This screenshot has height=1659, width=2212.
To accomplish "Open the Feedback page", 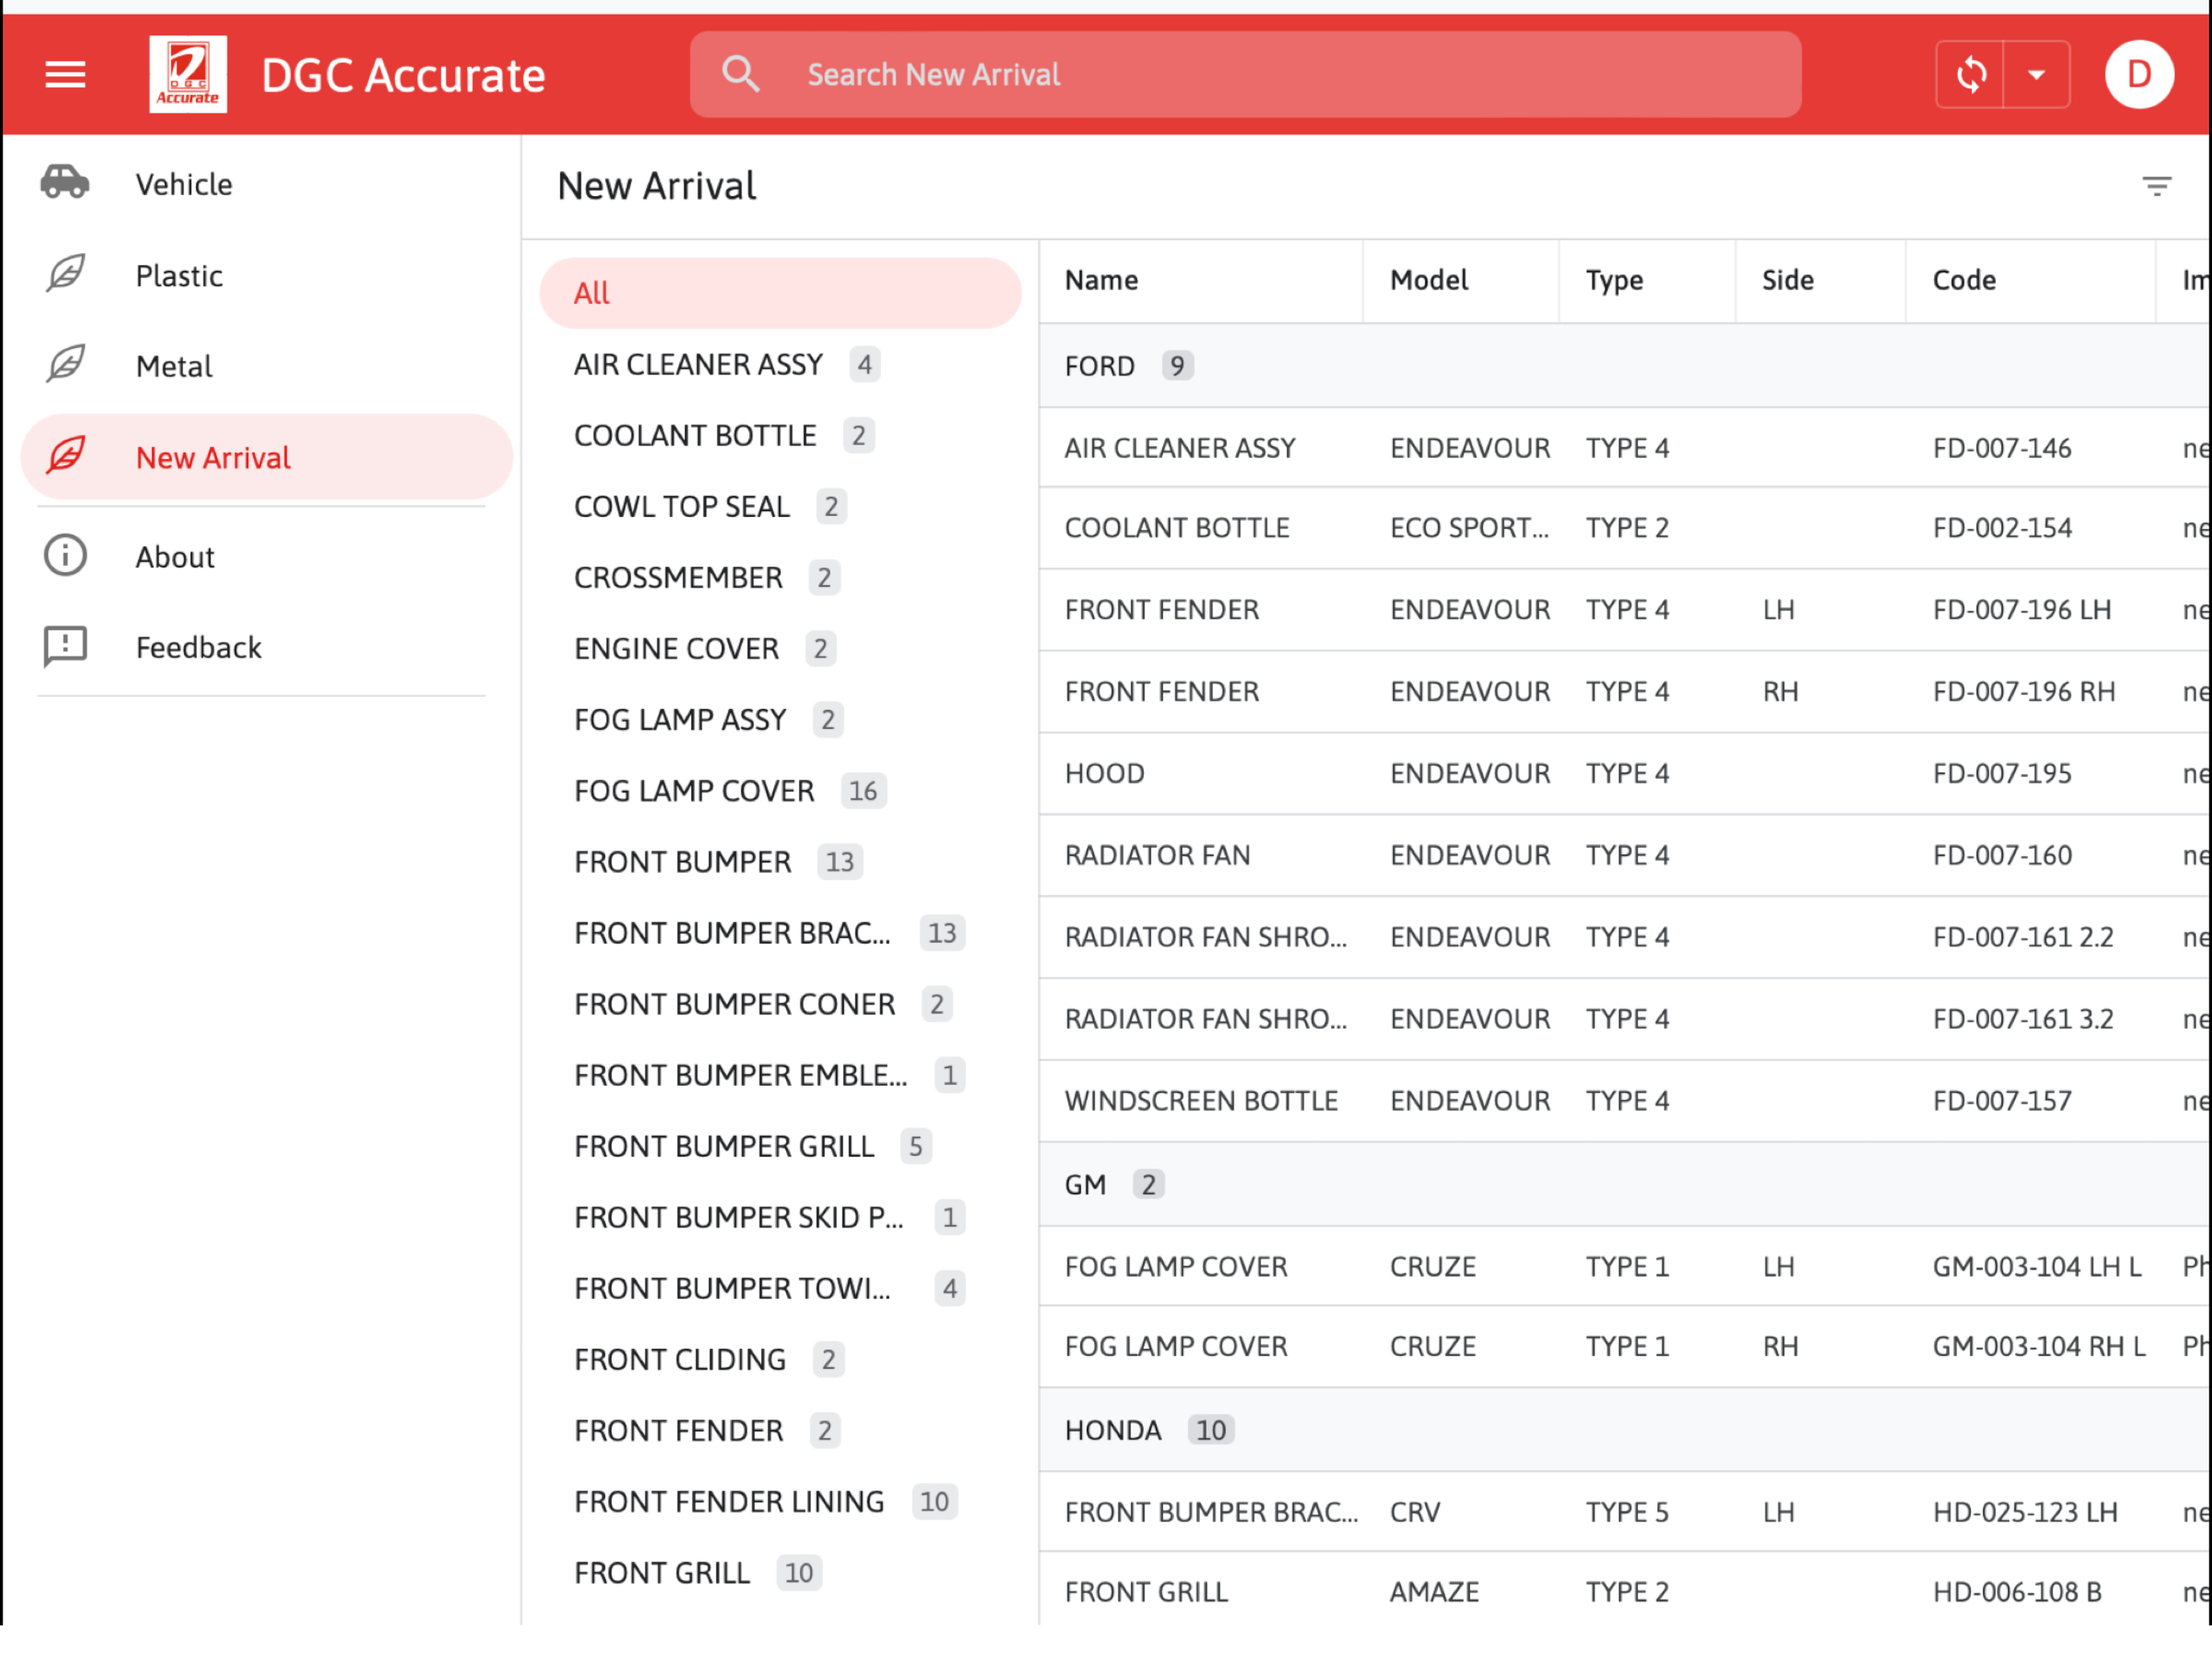I will 266,648.
